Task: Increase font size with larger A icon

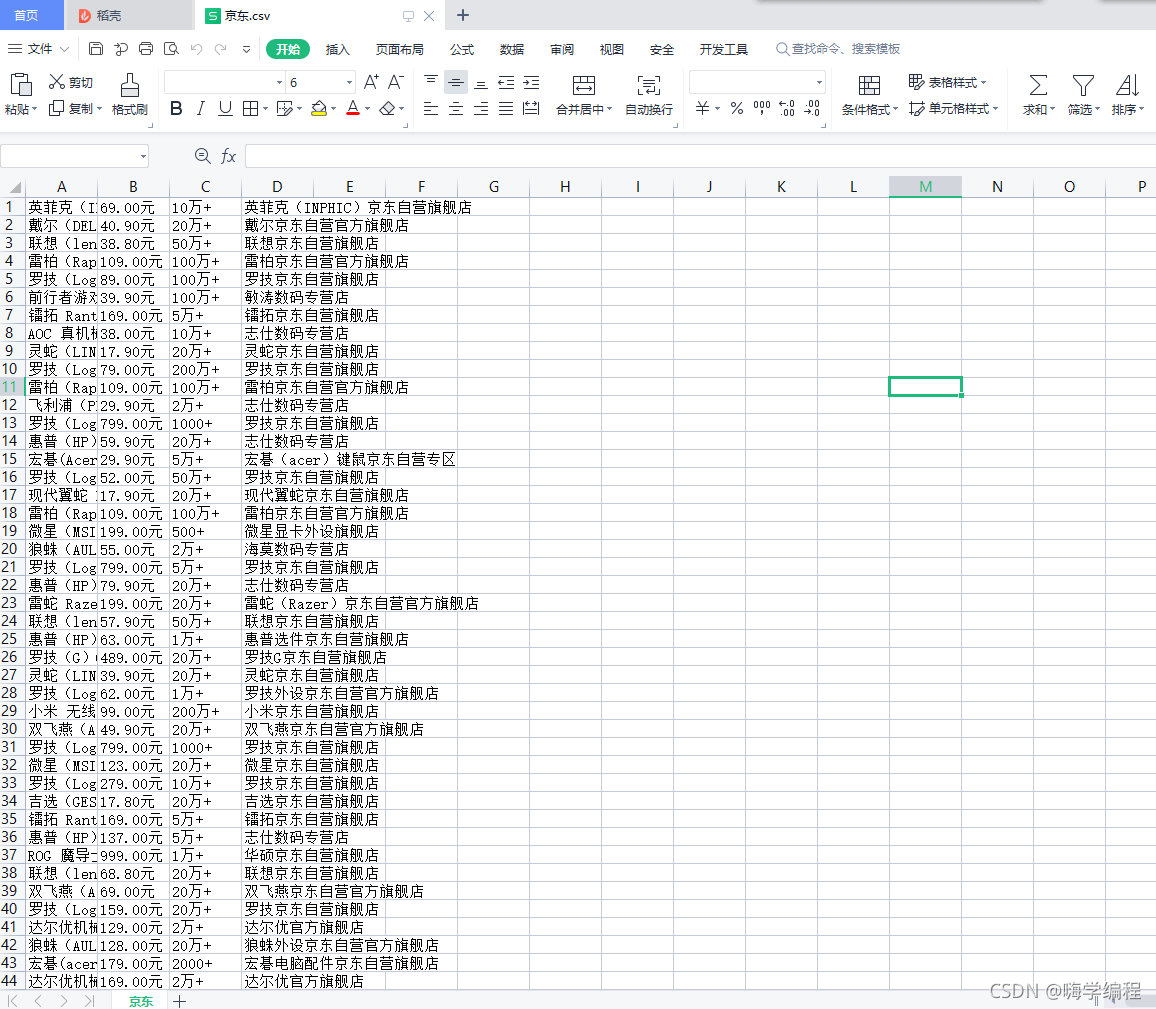Action: point(371,82)
